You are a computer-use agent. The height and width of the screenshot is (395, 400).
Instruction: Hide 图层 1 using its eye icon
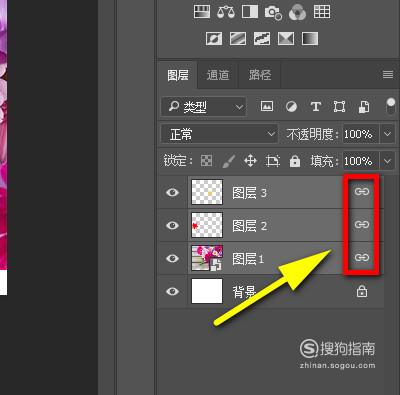(172, 258)
